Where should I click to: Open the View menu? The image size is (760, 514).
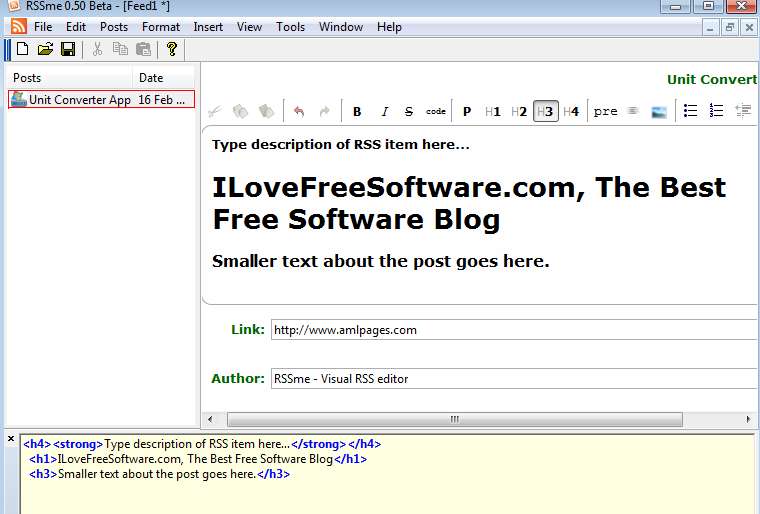pyautogui.click(x=250, y=27)
